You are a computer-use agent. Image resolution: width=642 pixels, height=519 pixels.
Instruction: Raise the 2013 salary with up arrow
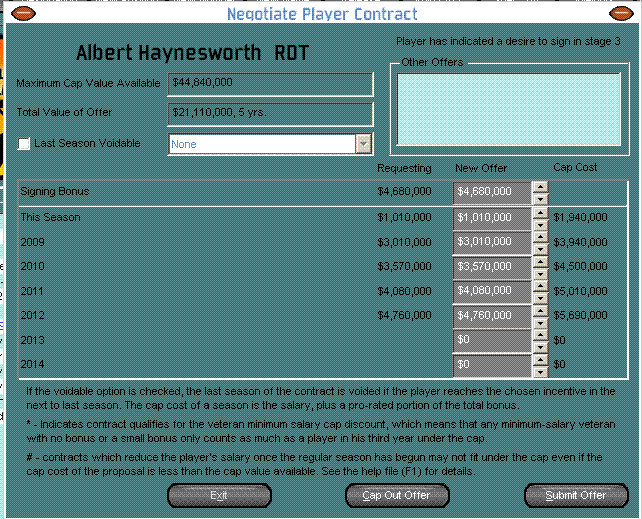click(x=540, y=335)
